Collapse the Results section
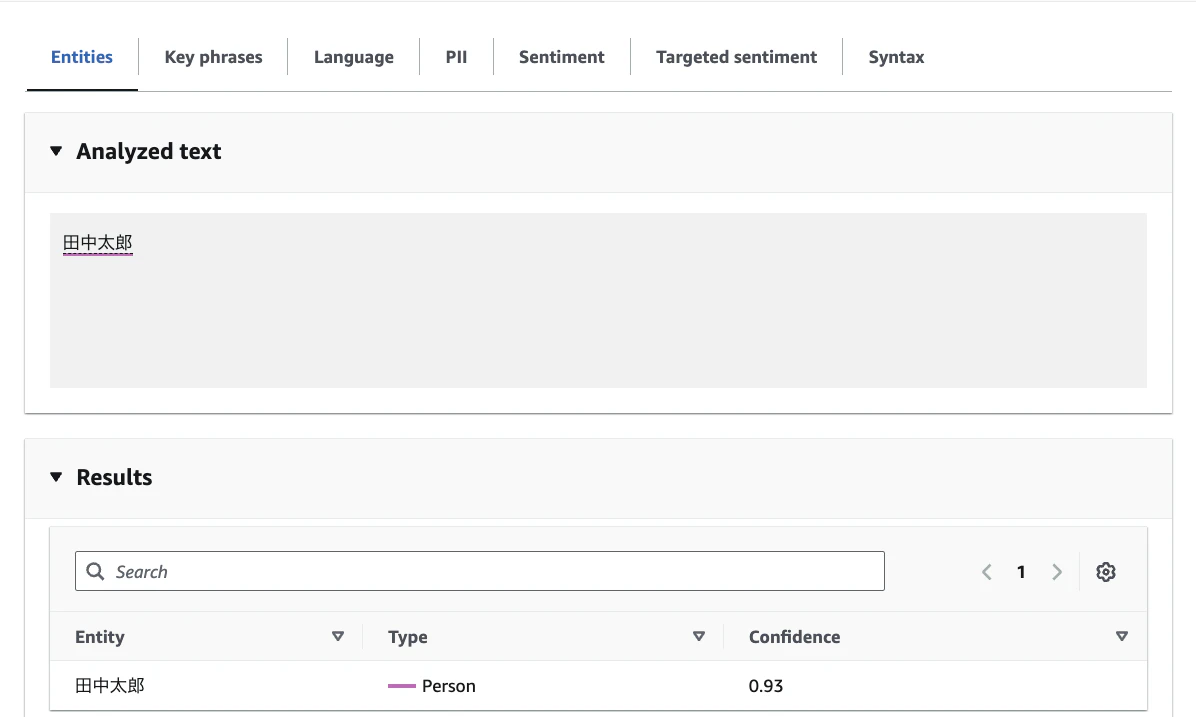This screenshot has width=1196, height=717. coord(56,477)
